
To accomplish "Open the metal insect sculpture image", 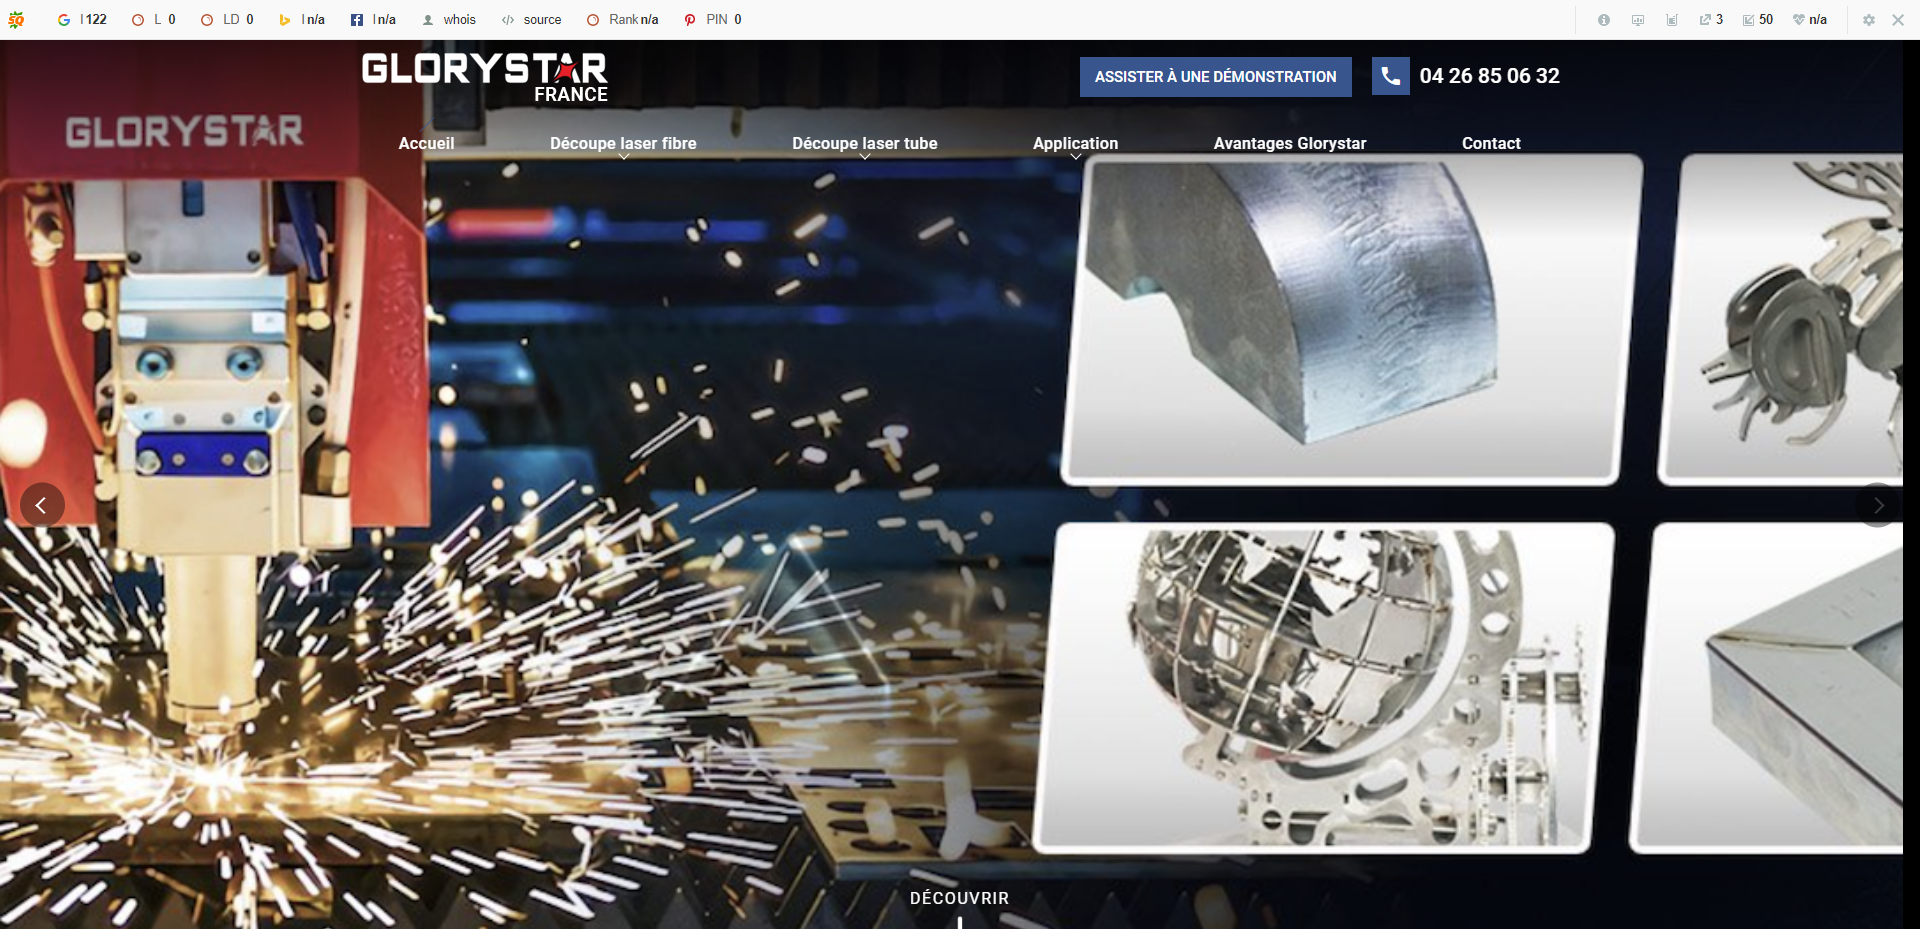I will (x=1782, y=320).
